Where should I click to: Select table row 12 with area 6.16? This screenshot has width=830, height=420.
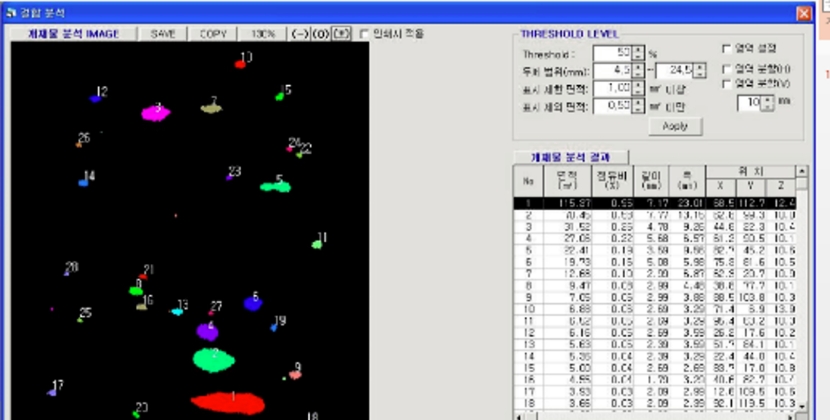pos(655,333)
